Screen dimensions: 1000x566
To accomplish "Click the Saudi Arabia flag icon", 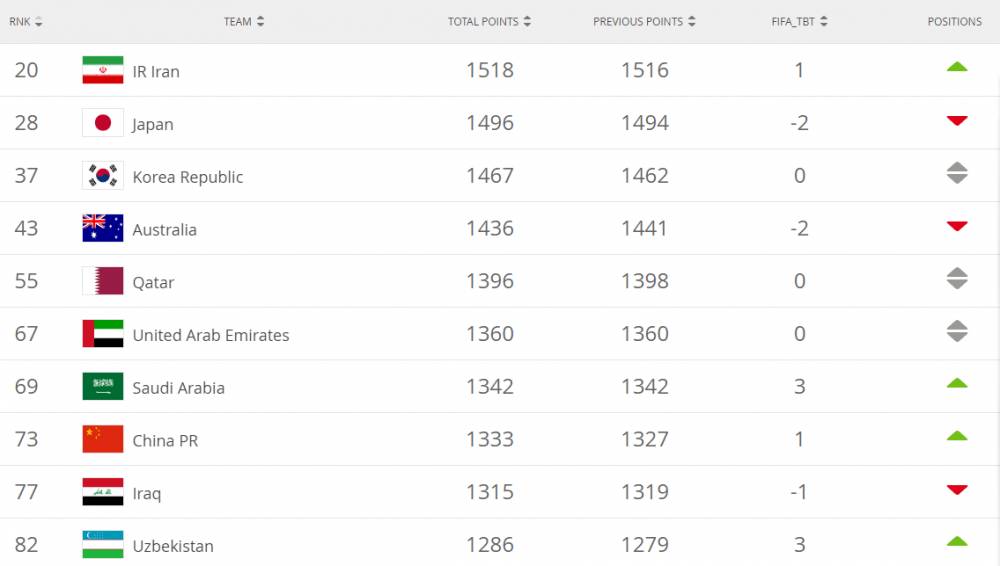I will (103, 387).
